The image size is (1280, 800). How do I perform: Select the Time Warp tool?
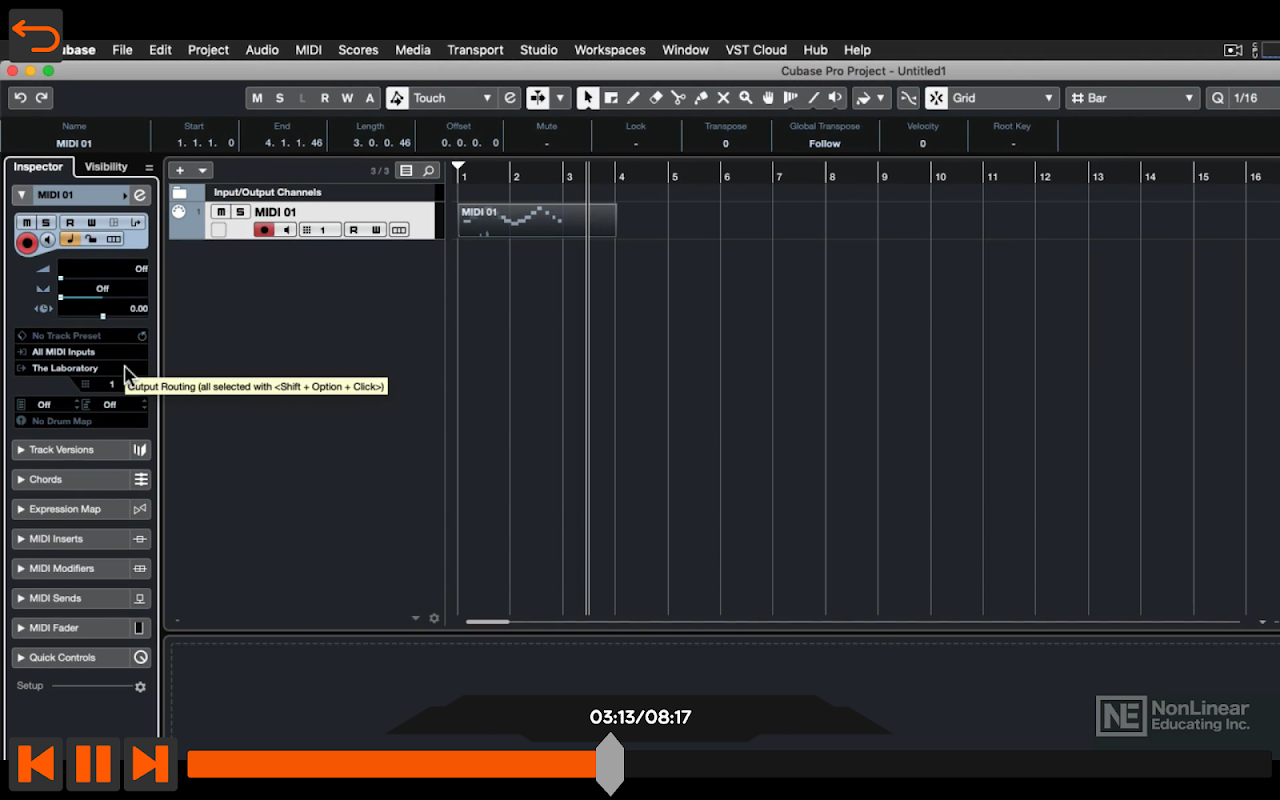[791, 98]
